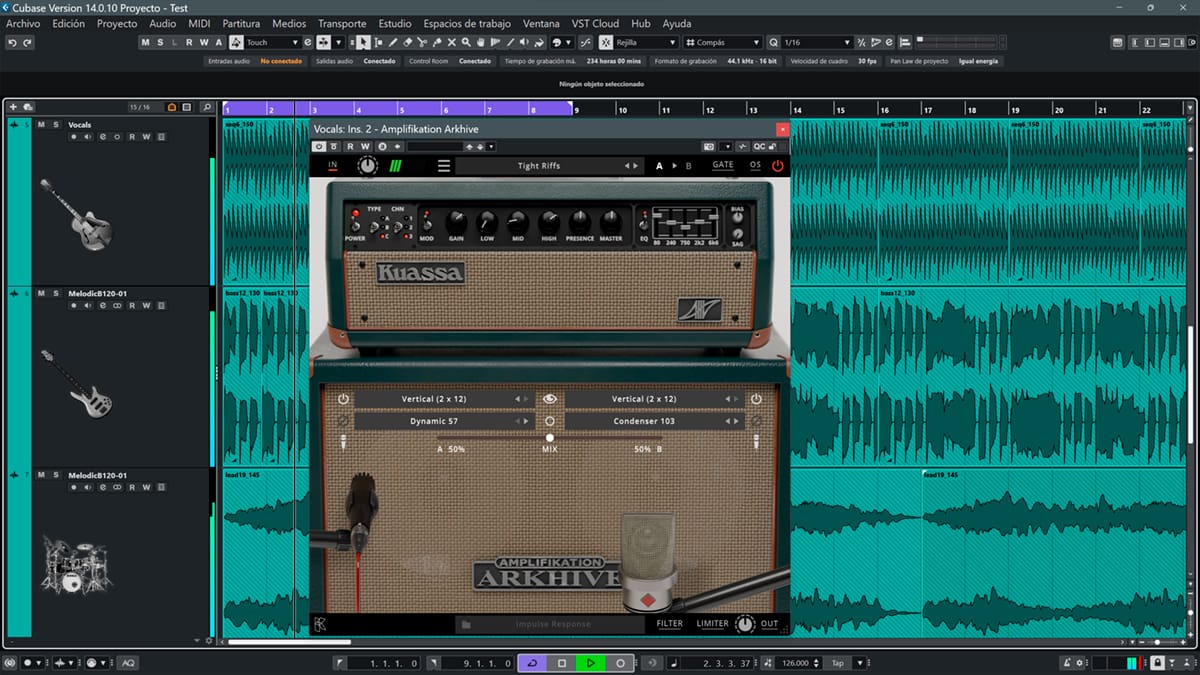Open the Impulse Response folder icon
The image size is (1200, 675).
[x=465, y=624]
